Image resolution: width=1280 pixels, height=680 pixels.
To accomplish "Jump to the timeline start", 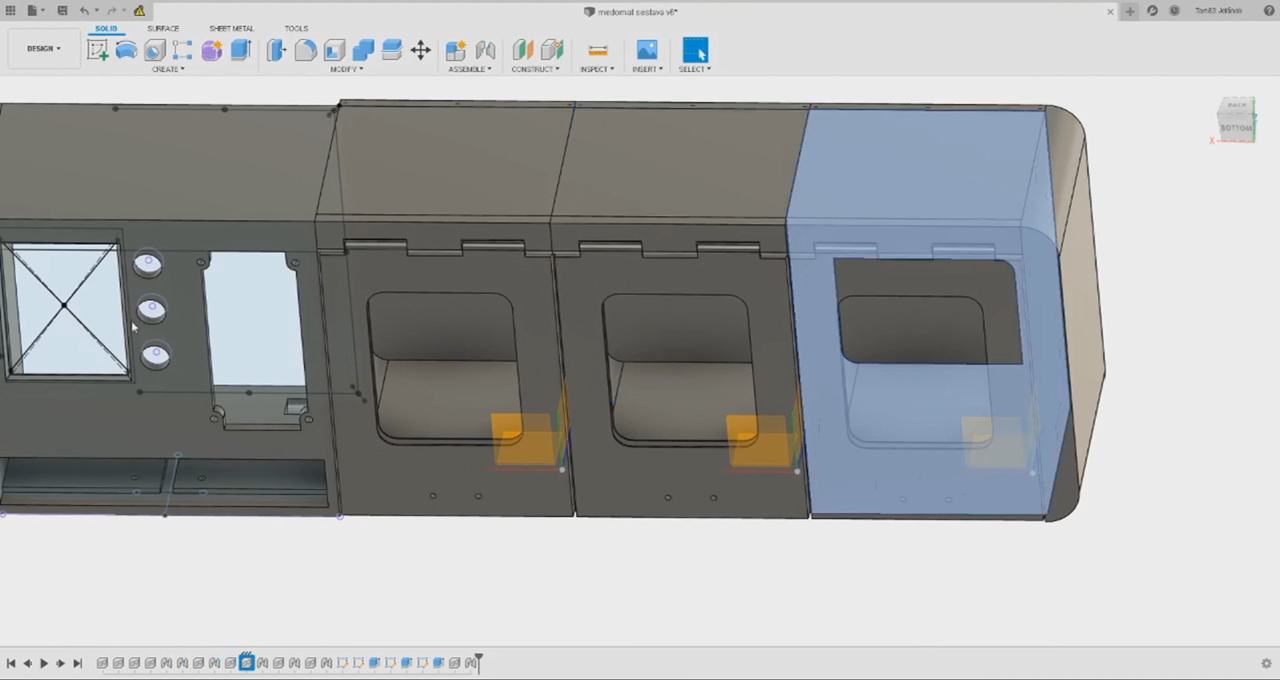I will 11,663.
